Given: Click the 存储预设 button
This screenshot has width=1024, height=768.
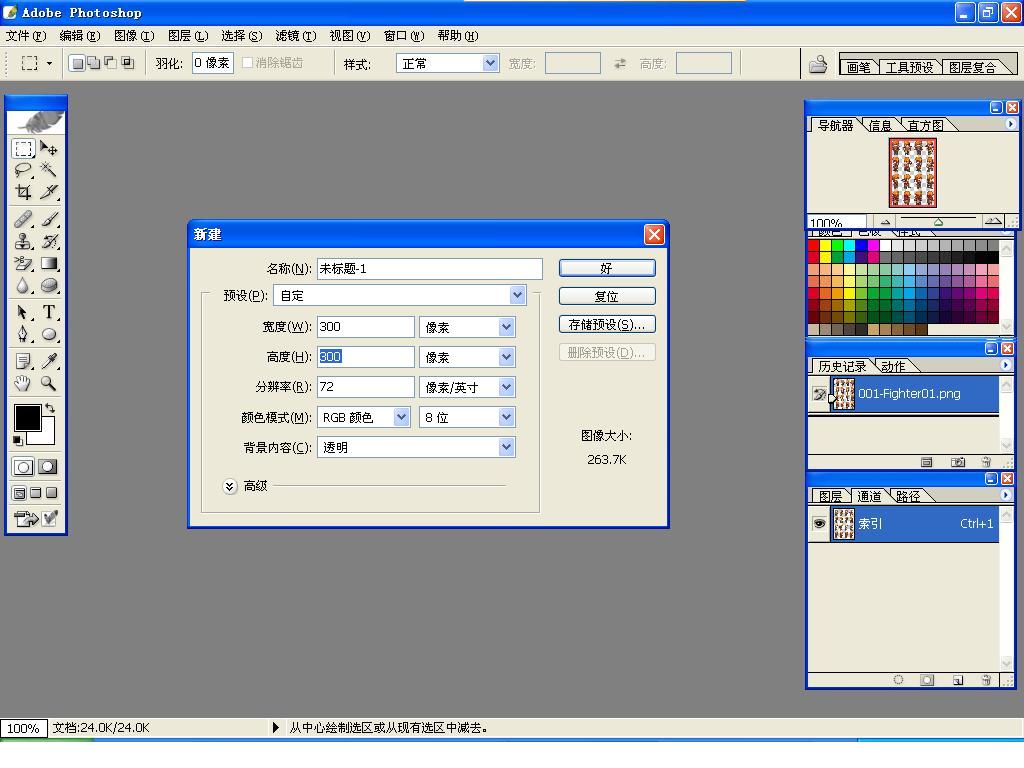Looking at the screenshot, I should 607,325.
